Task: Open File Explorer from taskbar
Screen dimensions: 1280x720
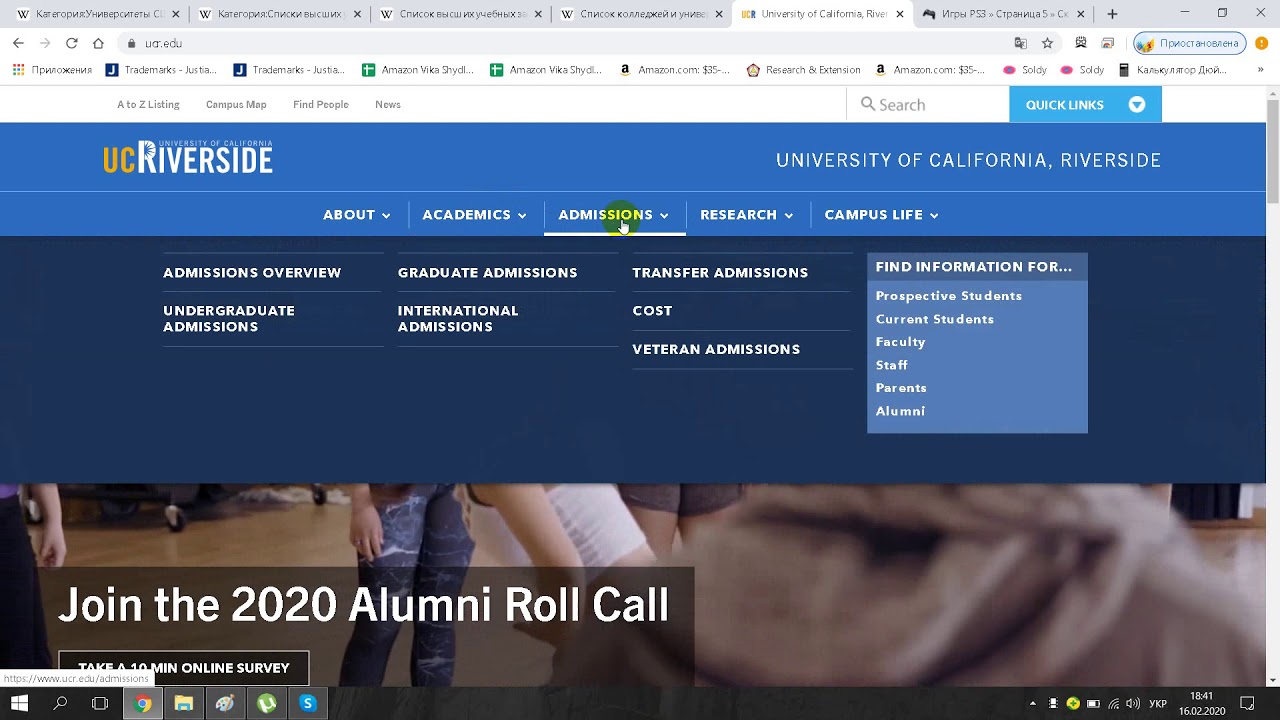Action: pyautogui.click(x=184, y=703)
